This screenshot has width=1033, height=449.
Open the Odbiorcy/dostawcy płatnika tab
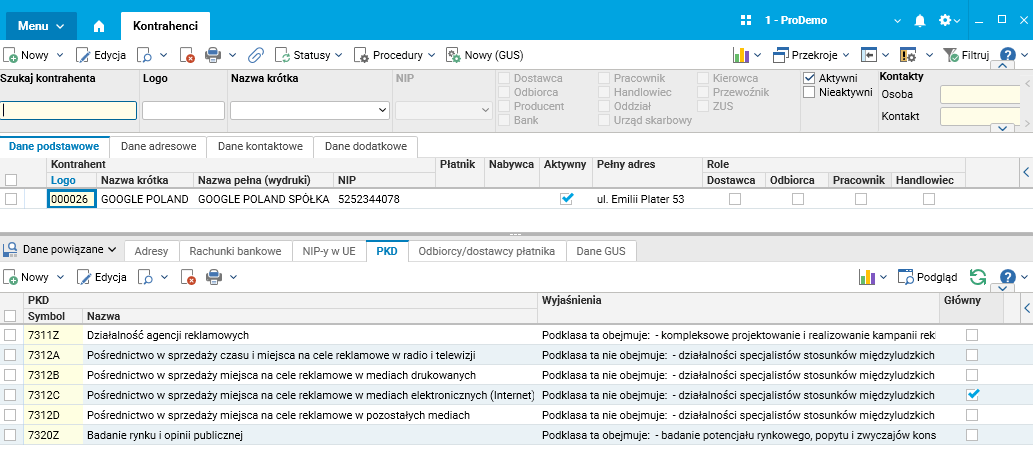click(x=487, y=251)
